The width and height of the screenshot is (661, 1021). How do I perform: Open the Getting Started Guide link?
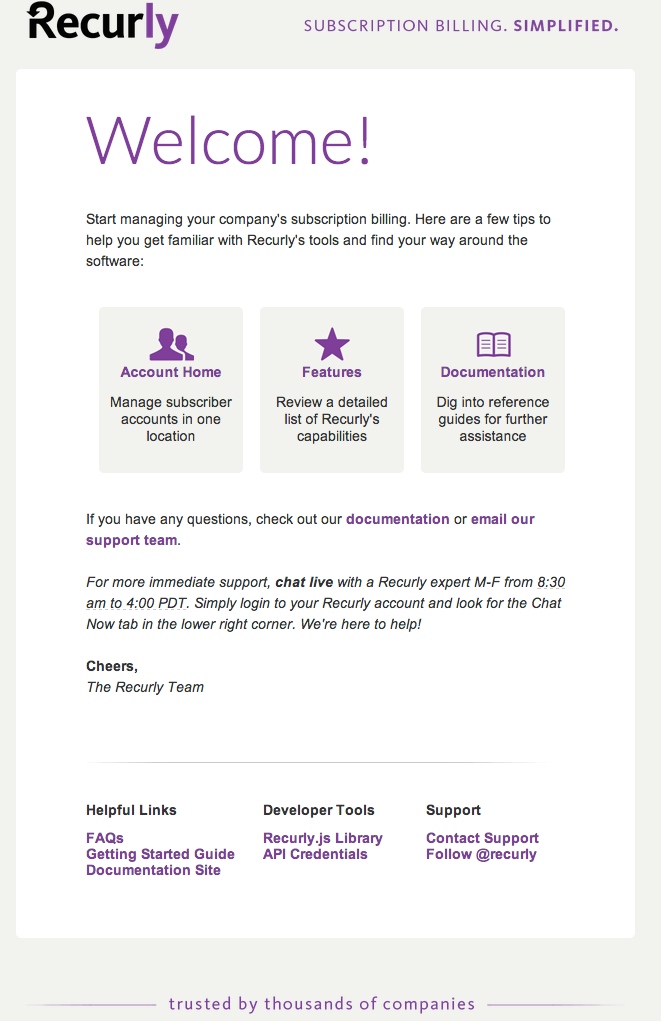pos(160,854)
